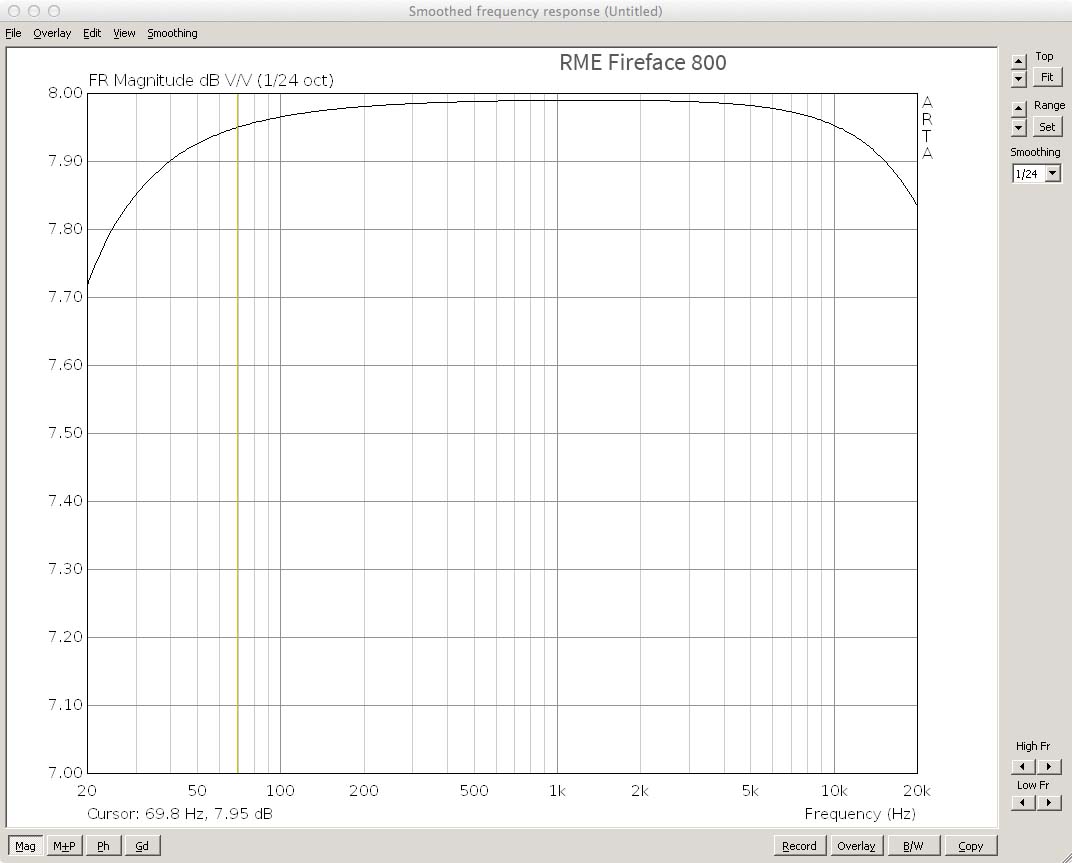The width and height of the screenshot is (1072, 863).
Task: Click the Range Set button
Action: [x=1047, y=127]
